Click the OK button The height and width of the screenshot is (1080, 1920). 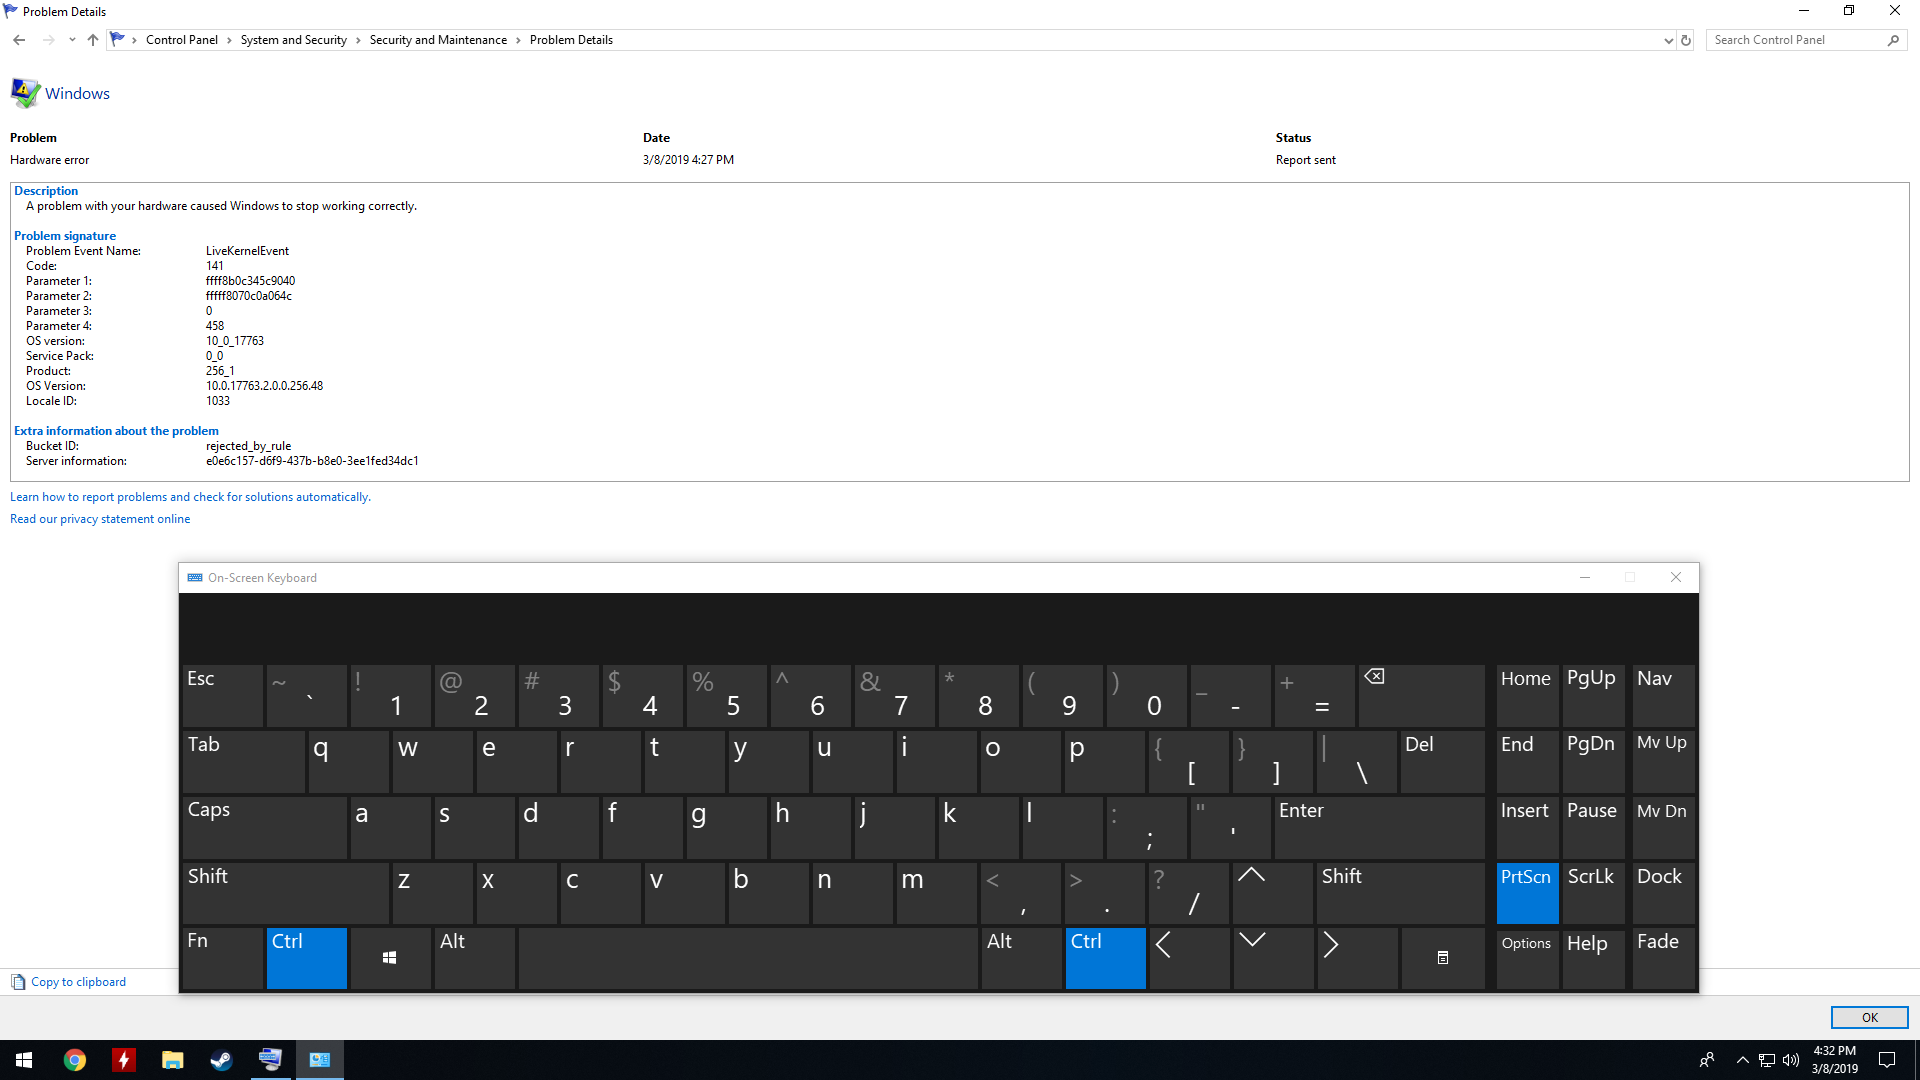pyautogui.click(x=1869, y=1017)
